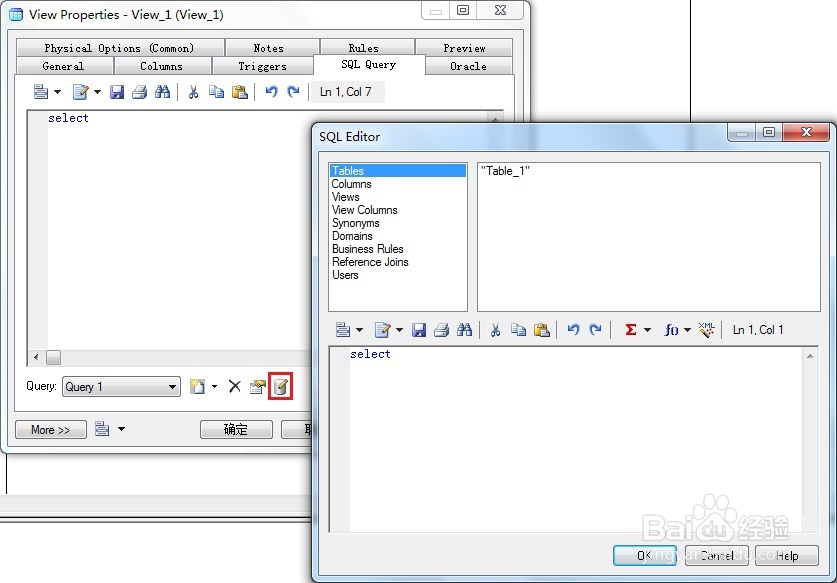837x583 pixels.
Task: Open query Properties icon next to delete
Action: [x=257, y=386]
